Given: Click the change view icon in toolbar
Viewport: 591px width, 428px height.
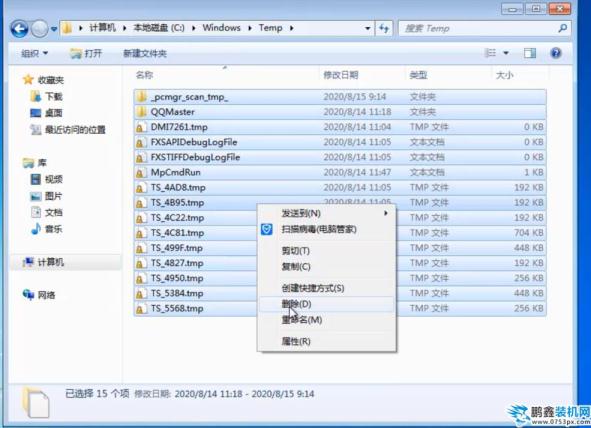Looking at the screenshot, I should [x=490, y=53].
